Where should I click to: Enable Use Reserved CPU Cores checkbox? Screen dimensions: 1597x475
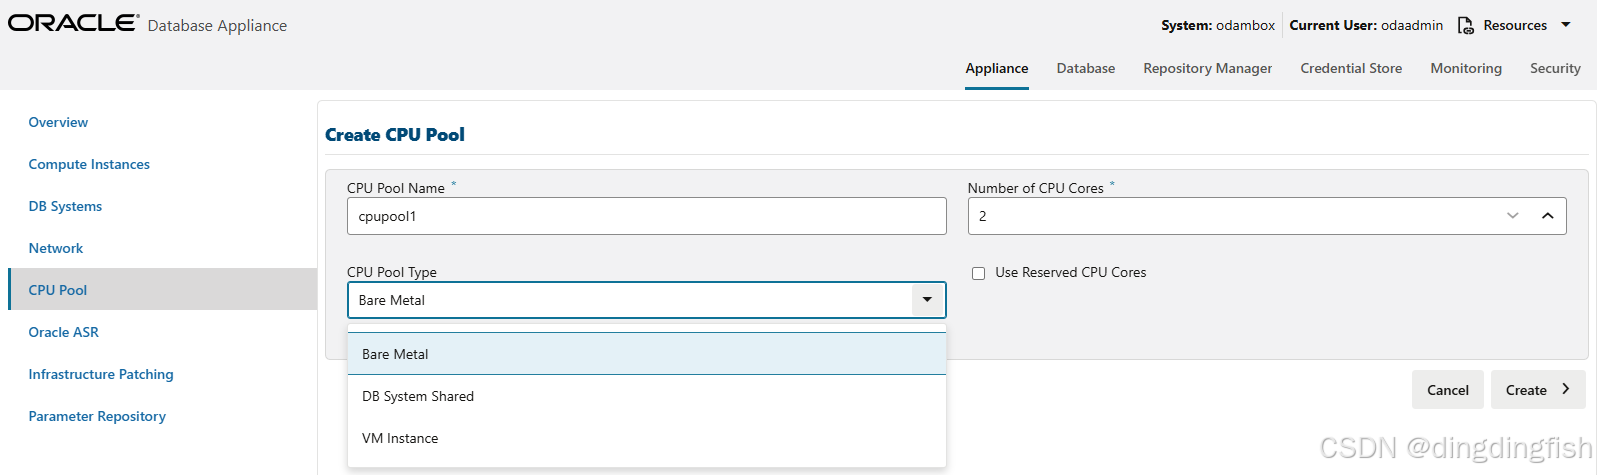(x=979, y=273)
